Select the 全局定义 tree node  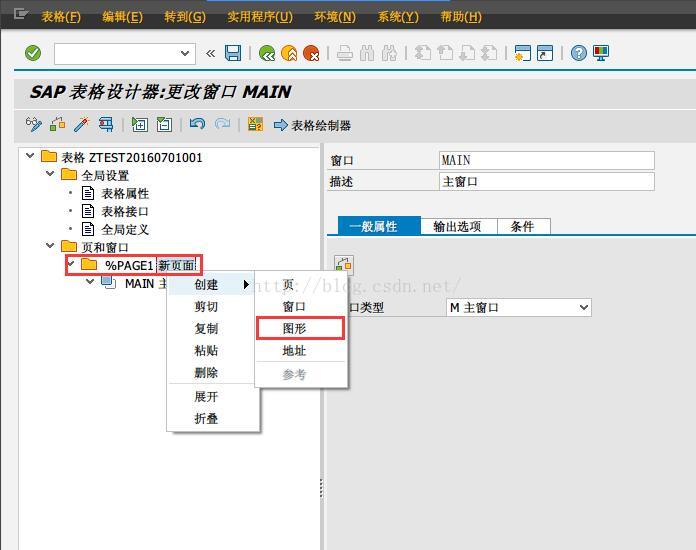(125, 229)
